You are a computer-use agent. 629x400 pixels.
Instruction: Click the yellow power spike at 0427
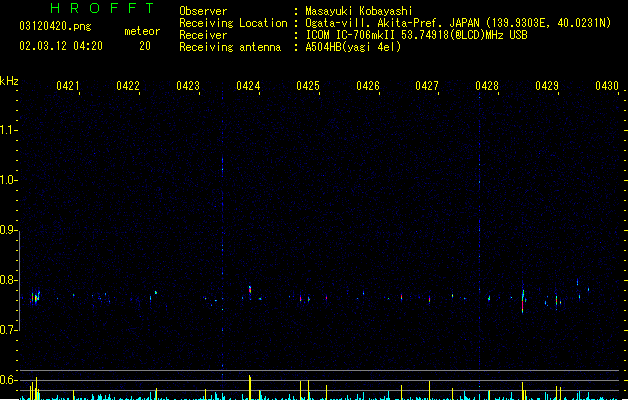coord(429,390)
